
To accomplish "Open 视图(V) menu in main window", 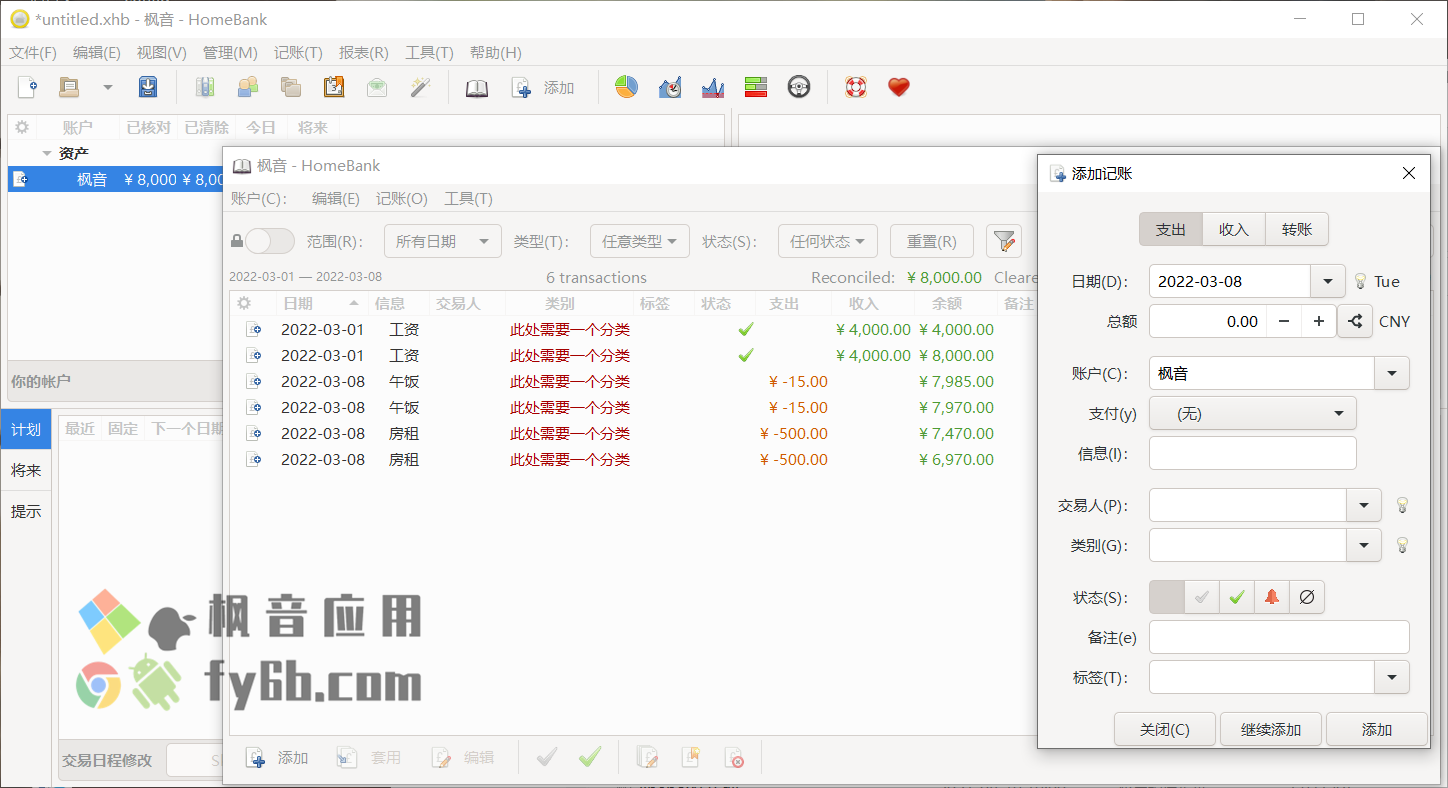I will [x=161, y=53].
